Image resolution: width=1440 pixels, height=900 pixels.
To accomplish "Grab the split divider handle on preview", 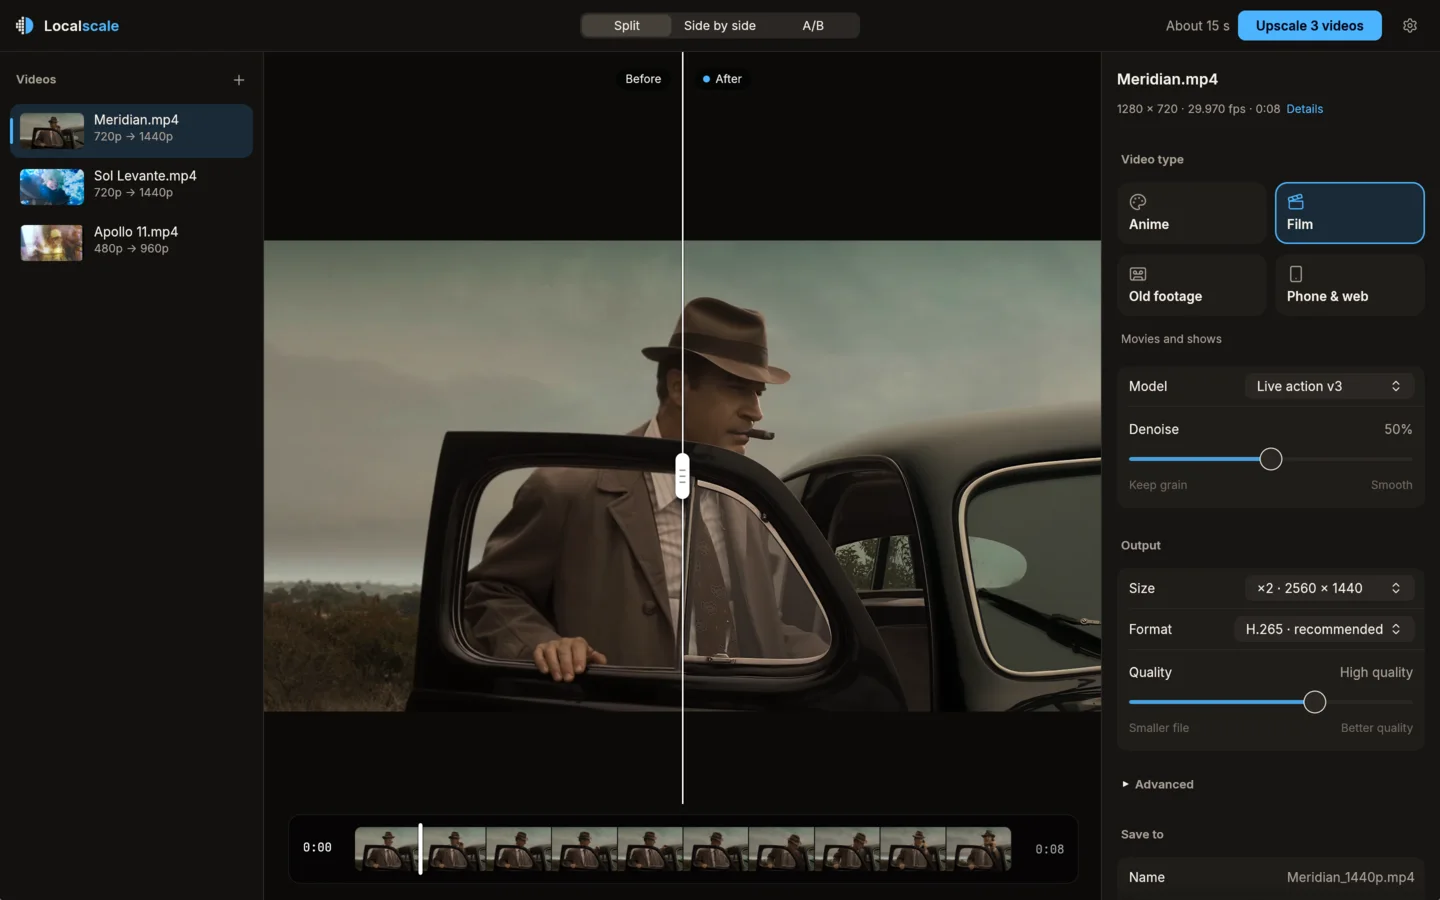I will tap(682, 476).
